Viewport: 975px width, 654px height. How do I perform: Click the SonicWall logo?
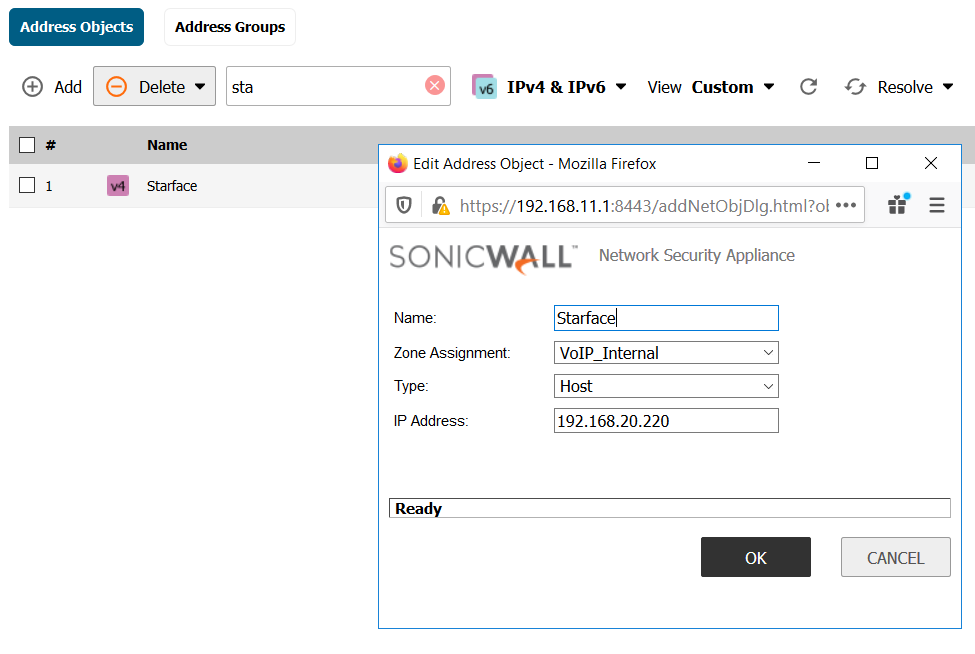coord(483,258)
